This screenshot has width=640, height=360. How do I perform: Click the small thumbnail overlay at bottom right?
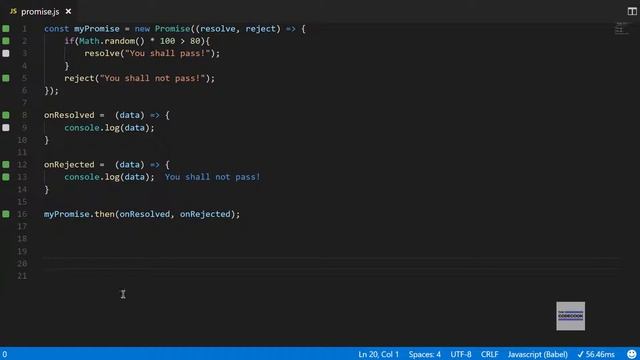[570, 316]
